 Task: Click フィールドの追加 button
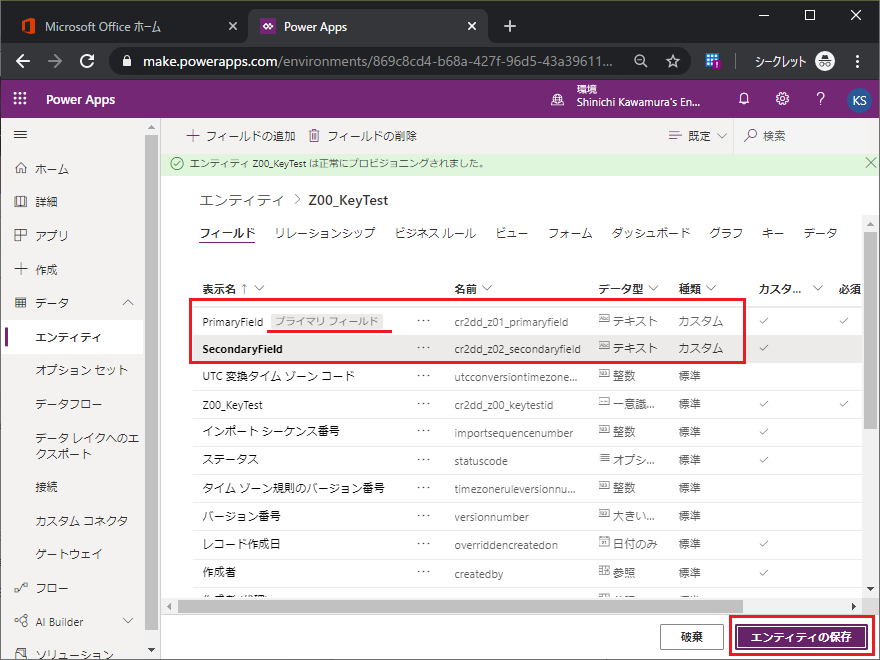pyautogui.click(x=241, y=136)
